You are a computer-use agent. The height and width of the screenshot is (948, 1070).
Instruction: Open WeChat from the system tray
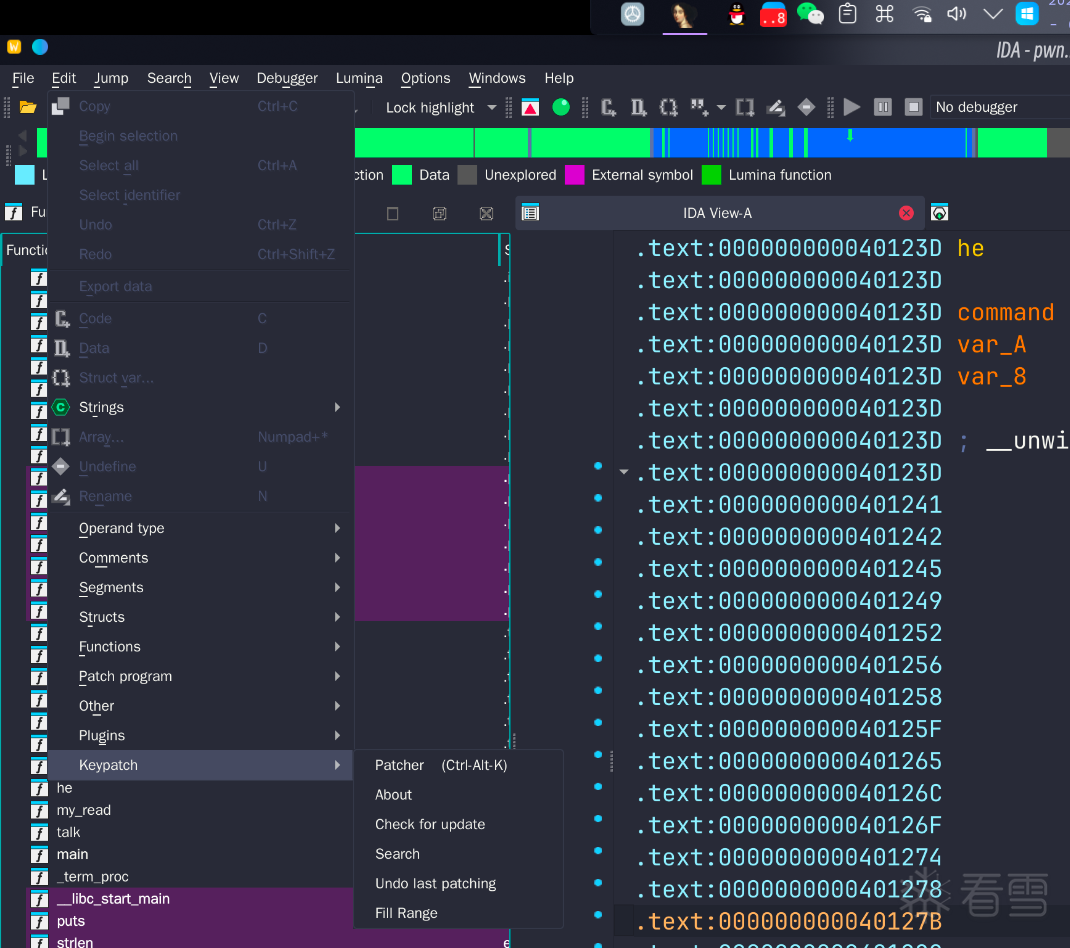(x=810, y=14)
